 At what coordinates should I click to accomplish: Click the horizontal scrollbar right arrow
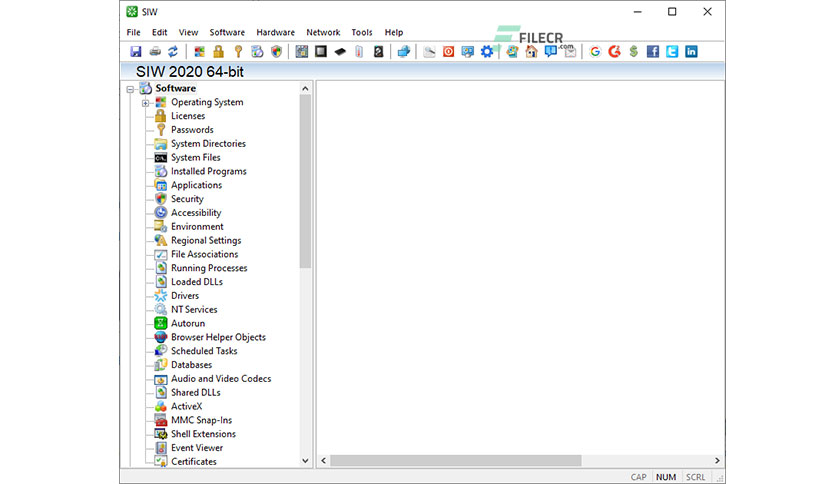717,461
